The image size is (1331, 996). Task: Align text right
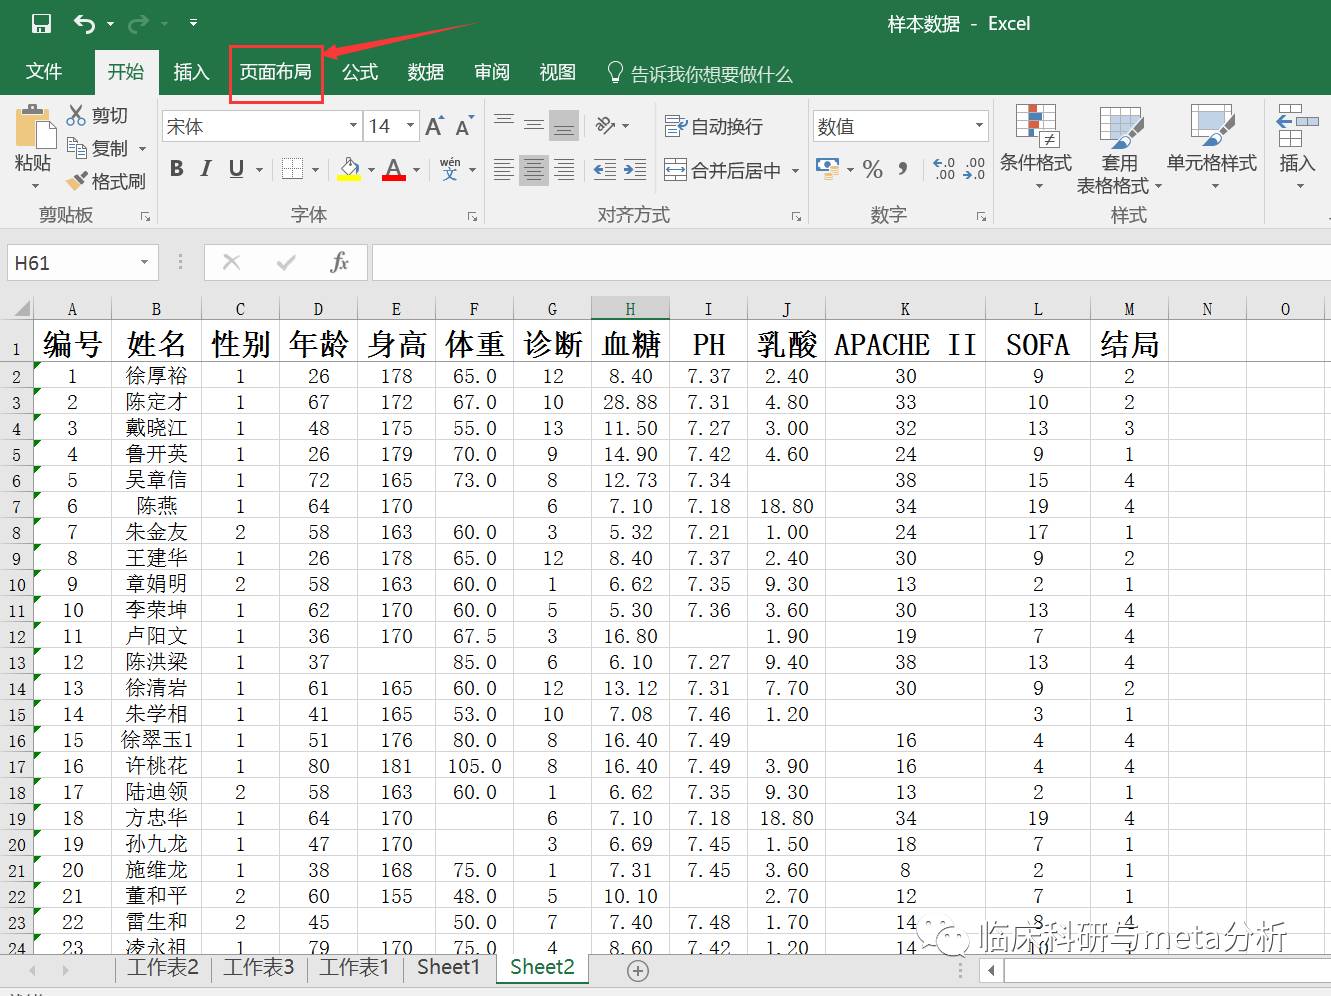[x=564, y=170]
